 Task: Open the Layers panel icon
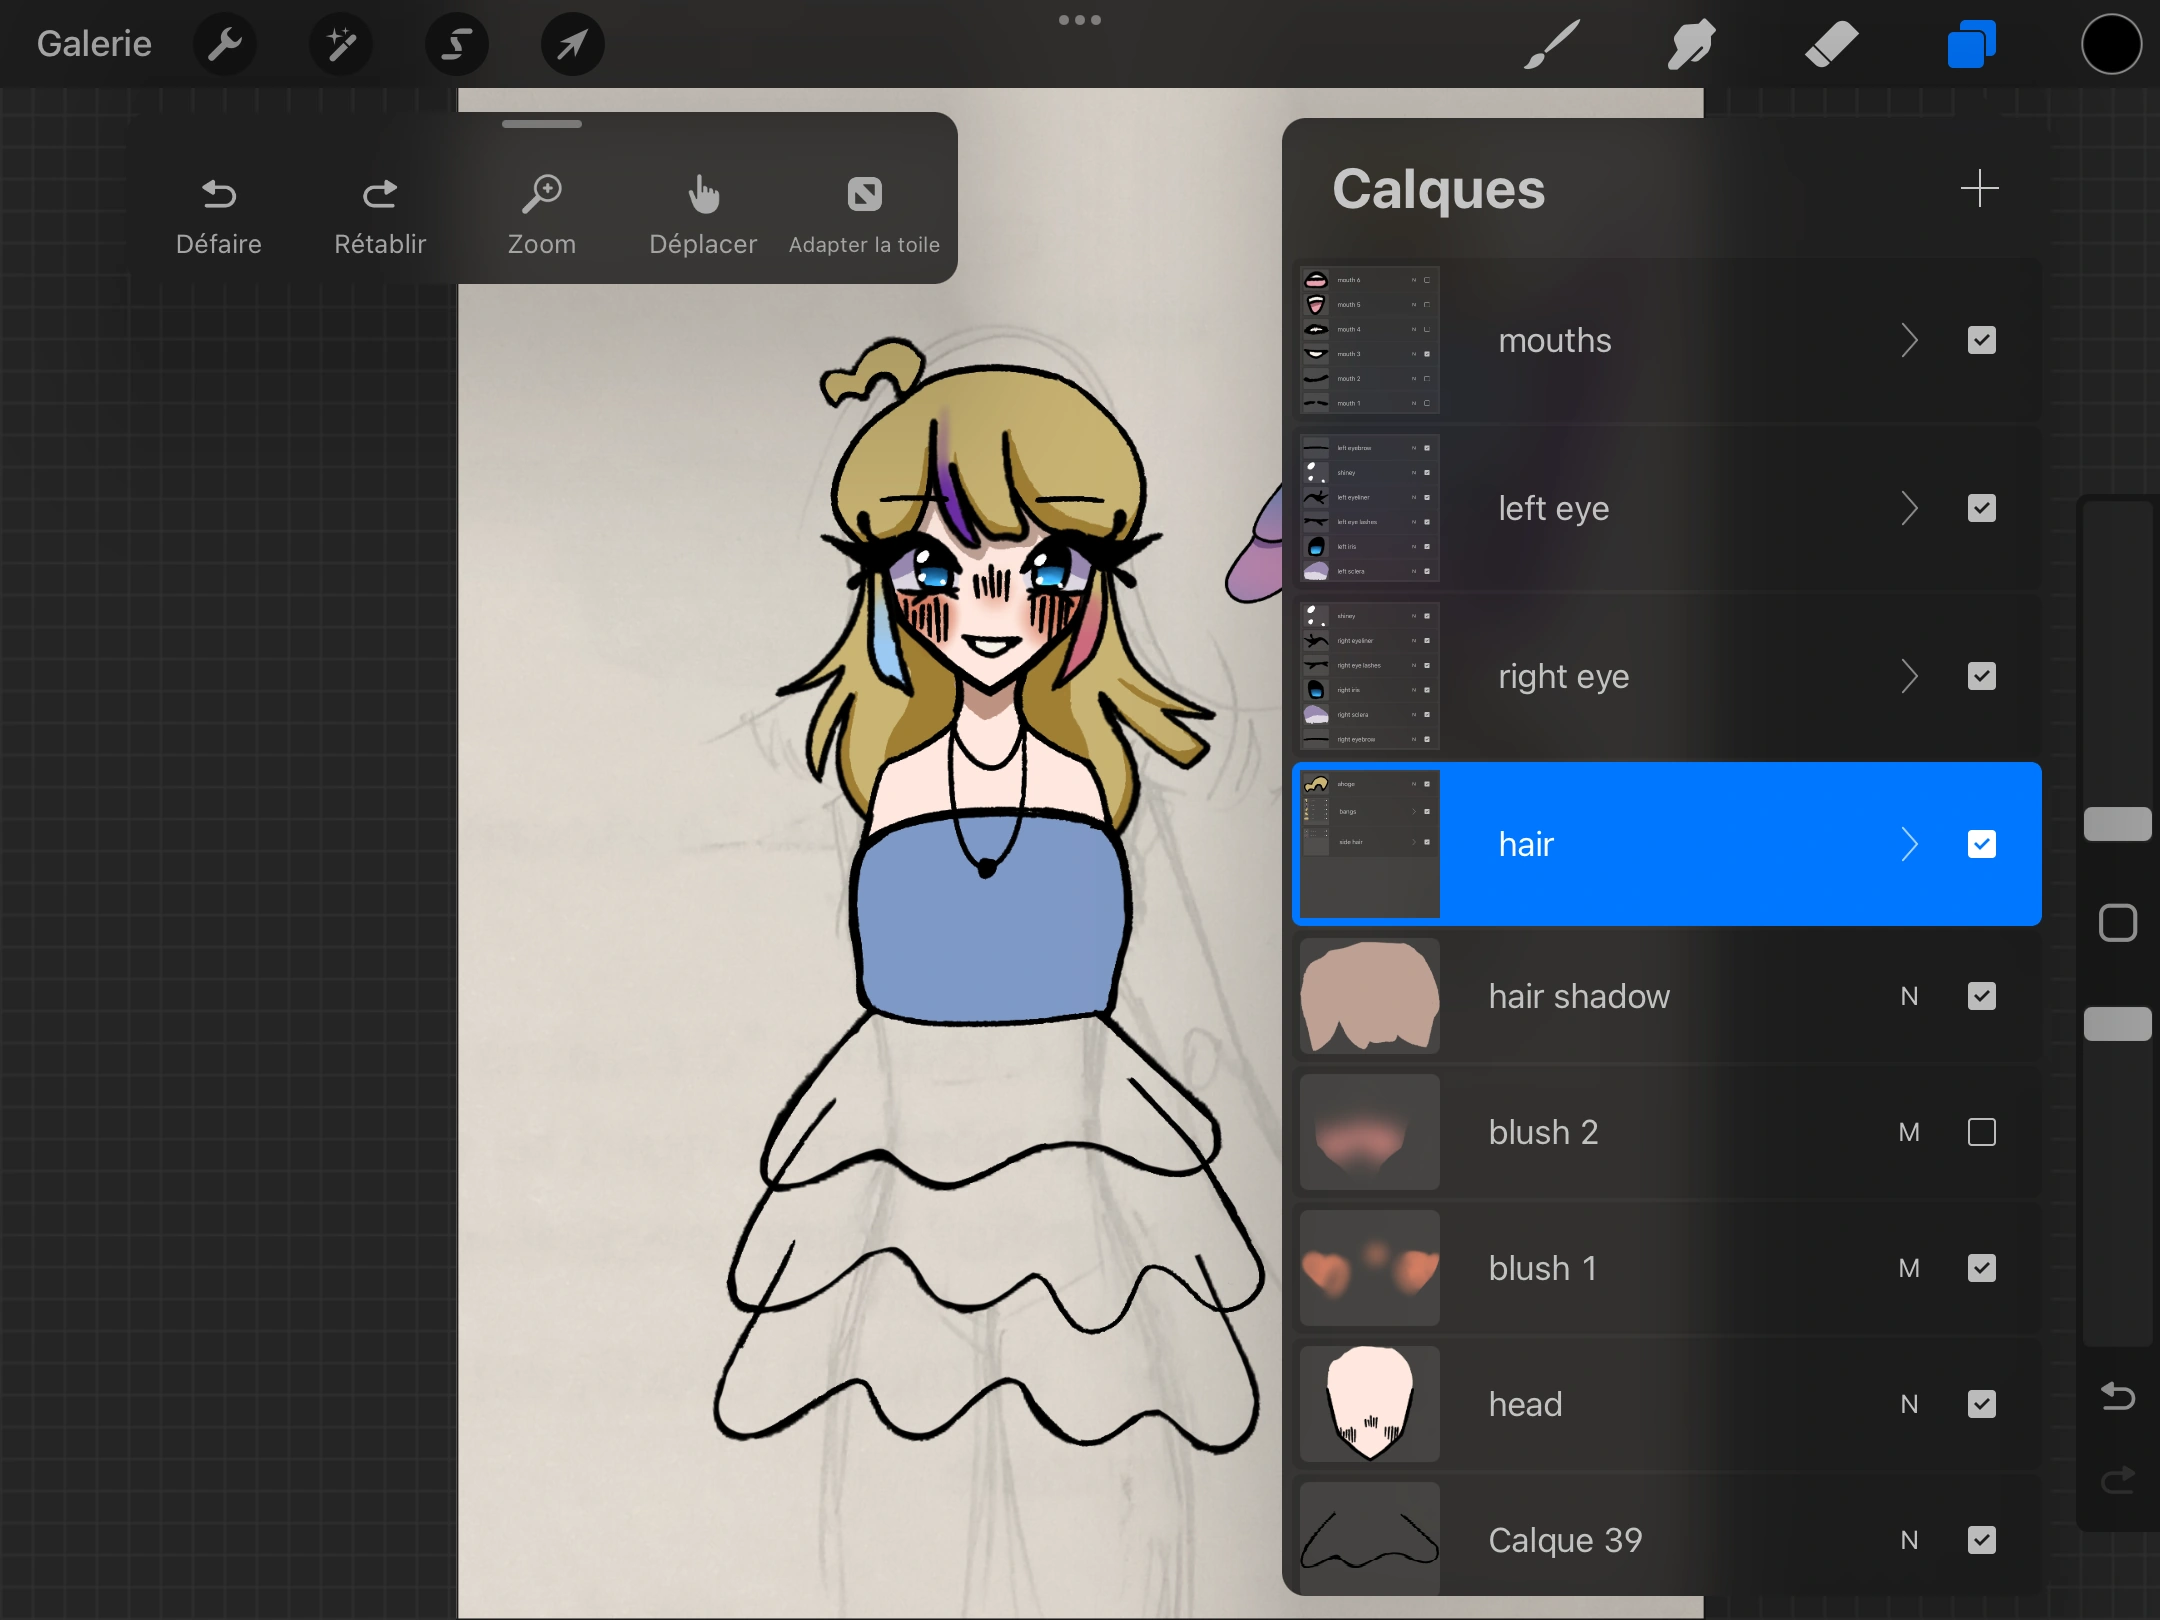coord(1971,44)
